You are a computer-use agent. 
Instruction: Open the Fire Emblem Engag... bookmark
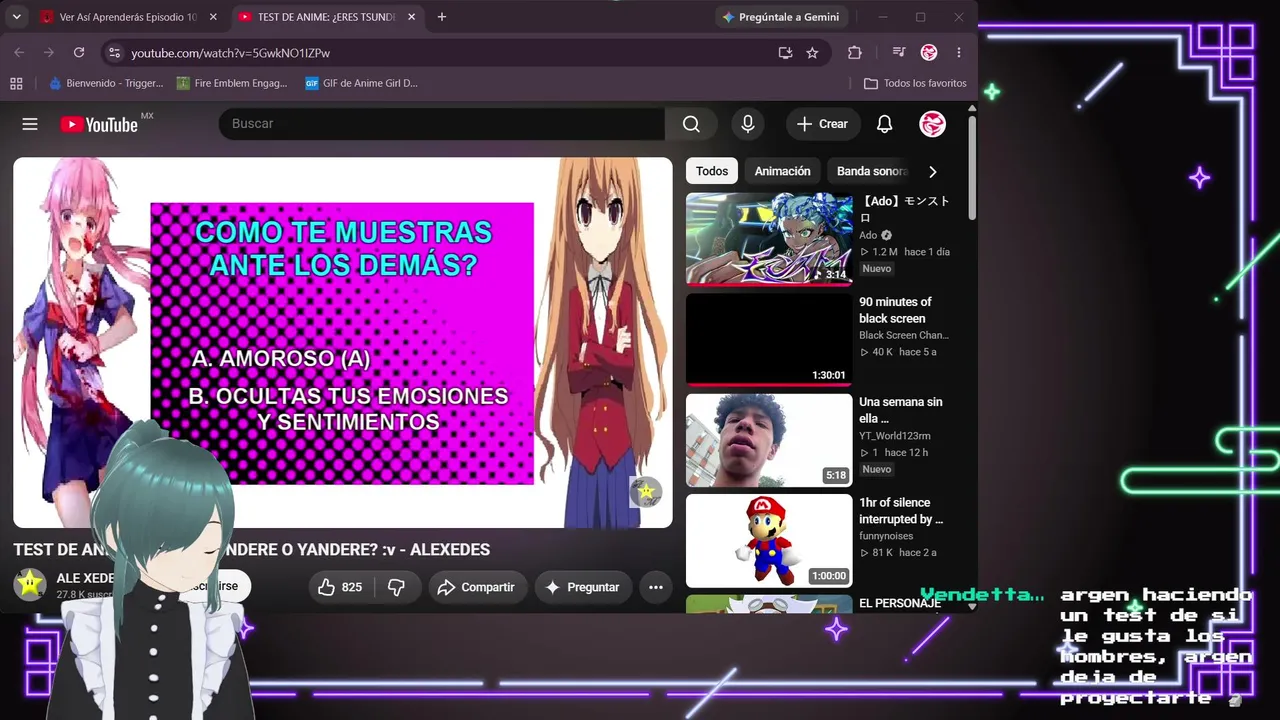pos(232,83)
